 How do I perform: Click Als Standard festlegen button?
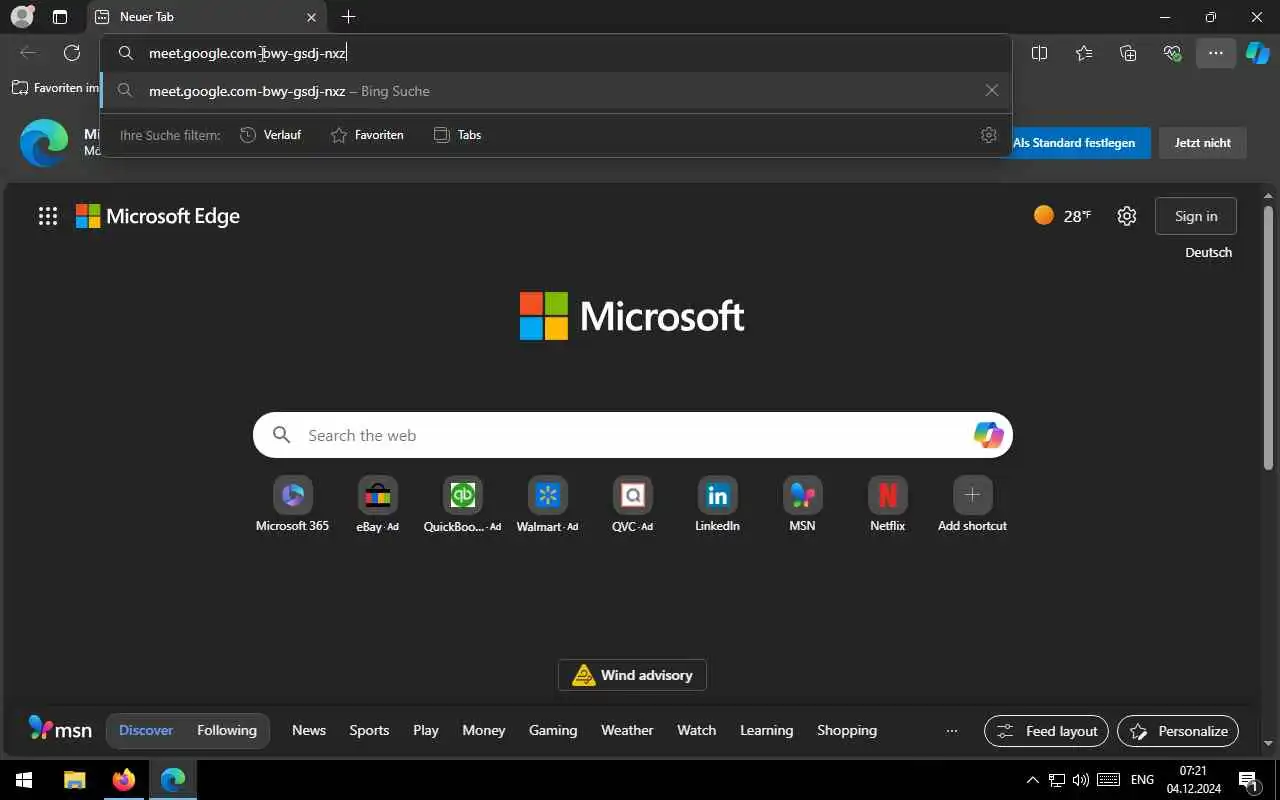tap(1075, 143)
